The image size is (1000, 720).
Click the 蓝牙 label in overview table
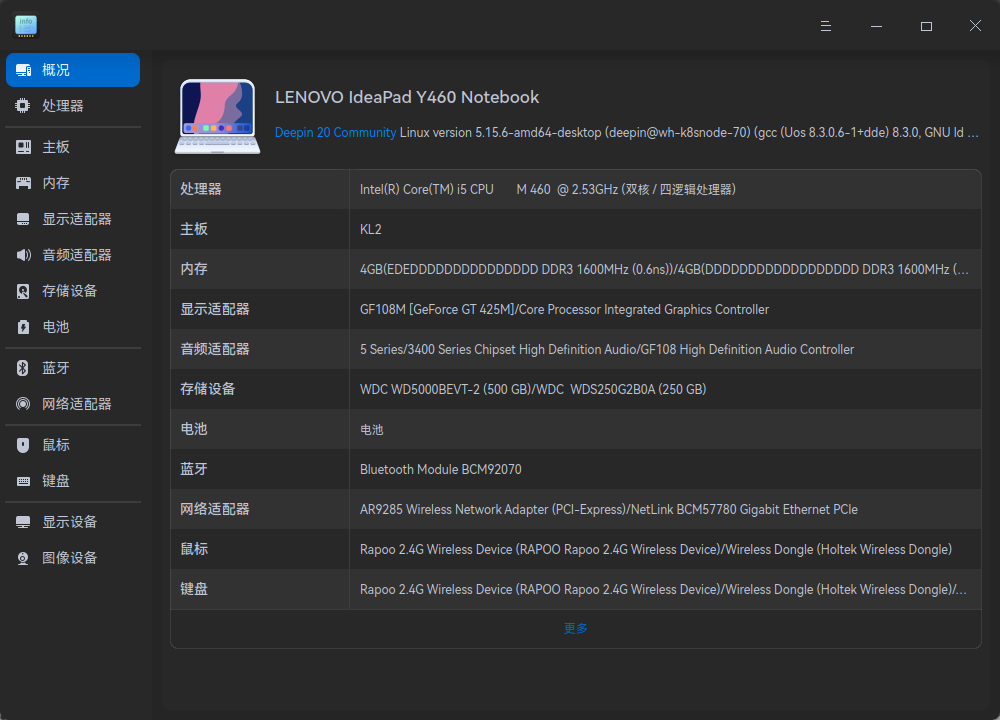(194, 469)
